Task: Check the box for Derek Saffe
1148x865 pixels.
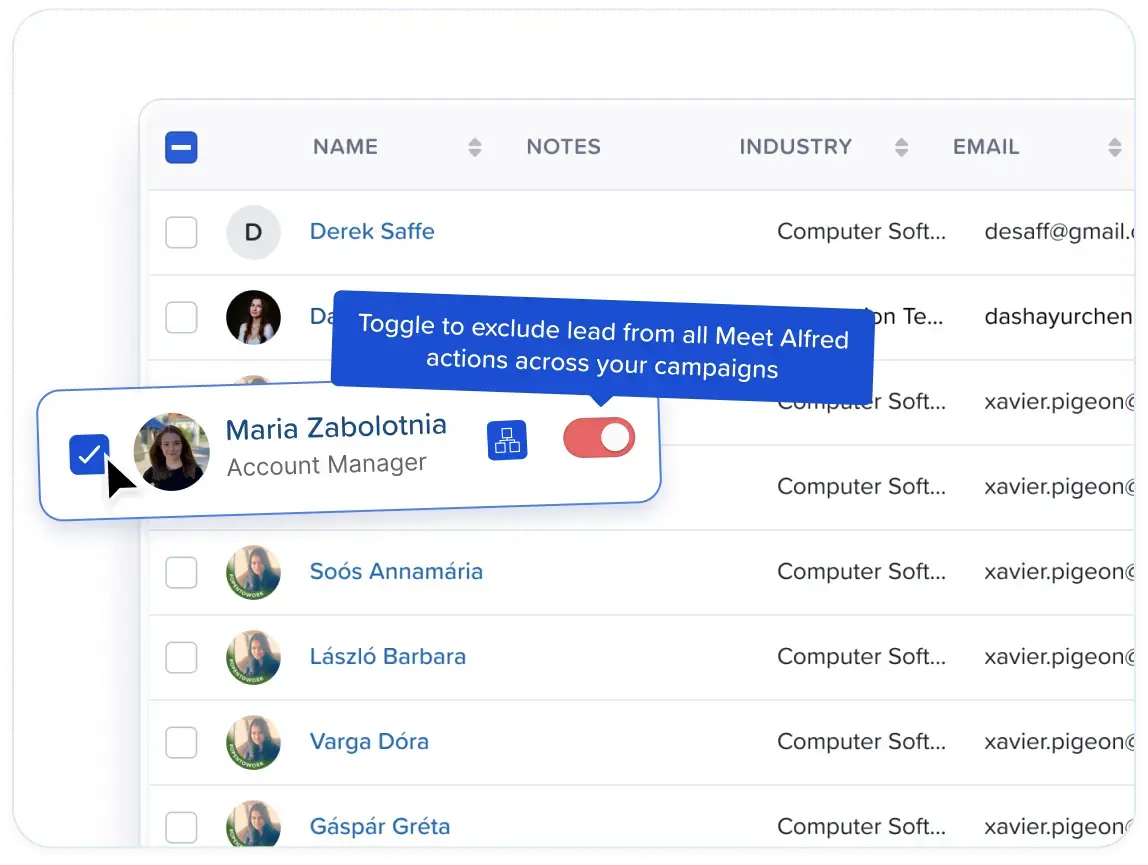Action: [181, 232]
